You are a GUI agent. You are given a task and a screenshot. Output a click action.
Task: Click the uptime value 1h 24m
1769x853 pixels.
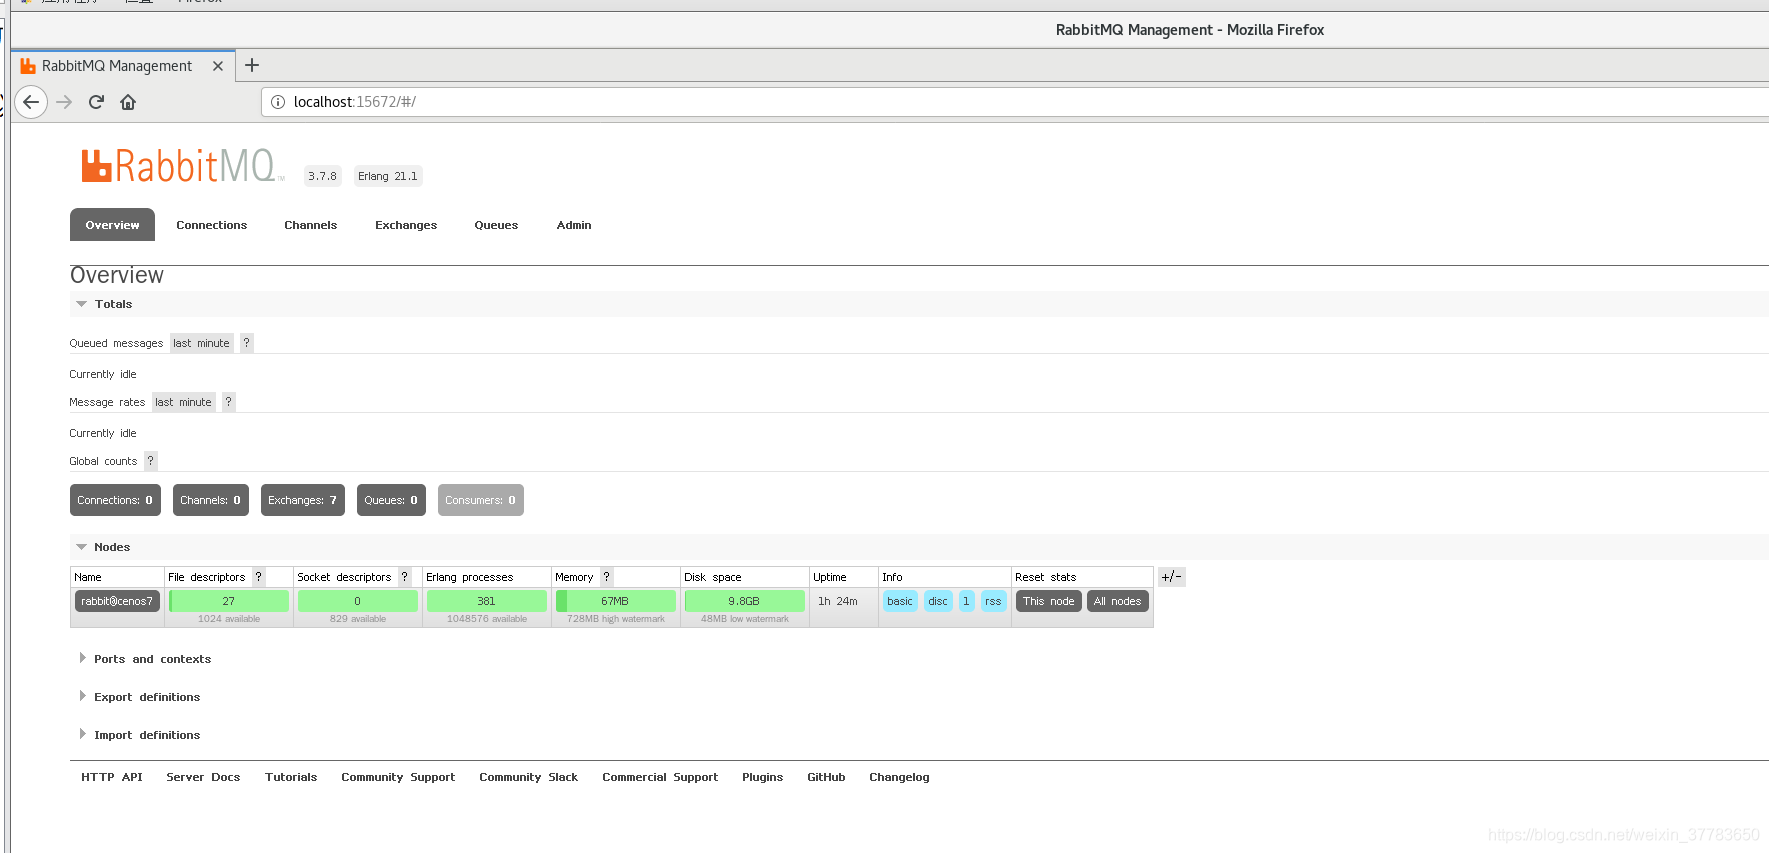[x=838, y=601]
